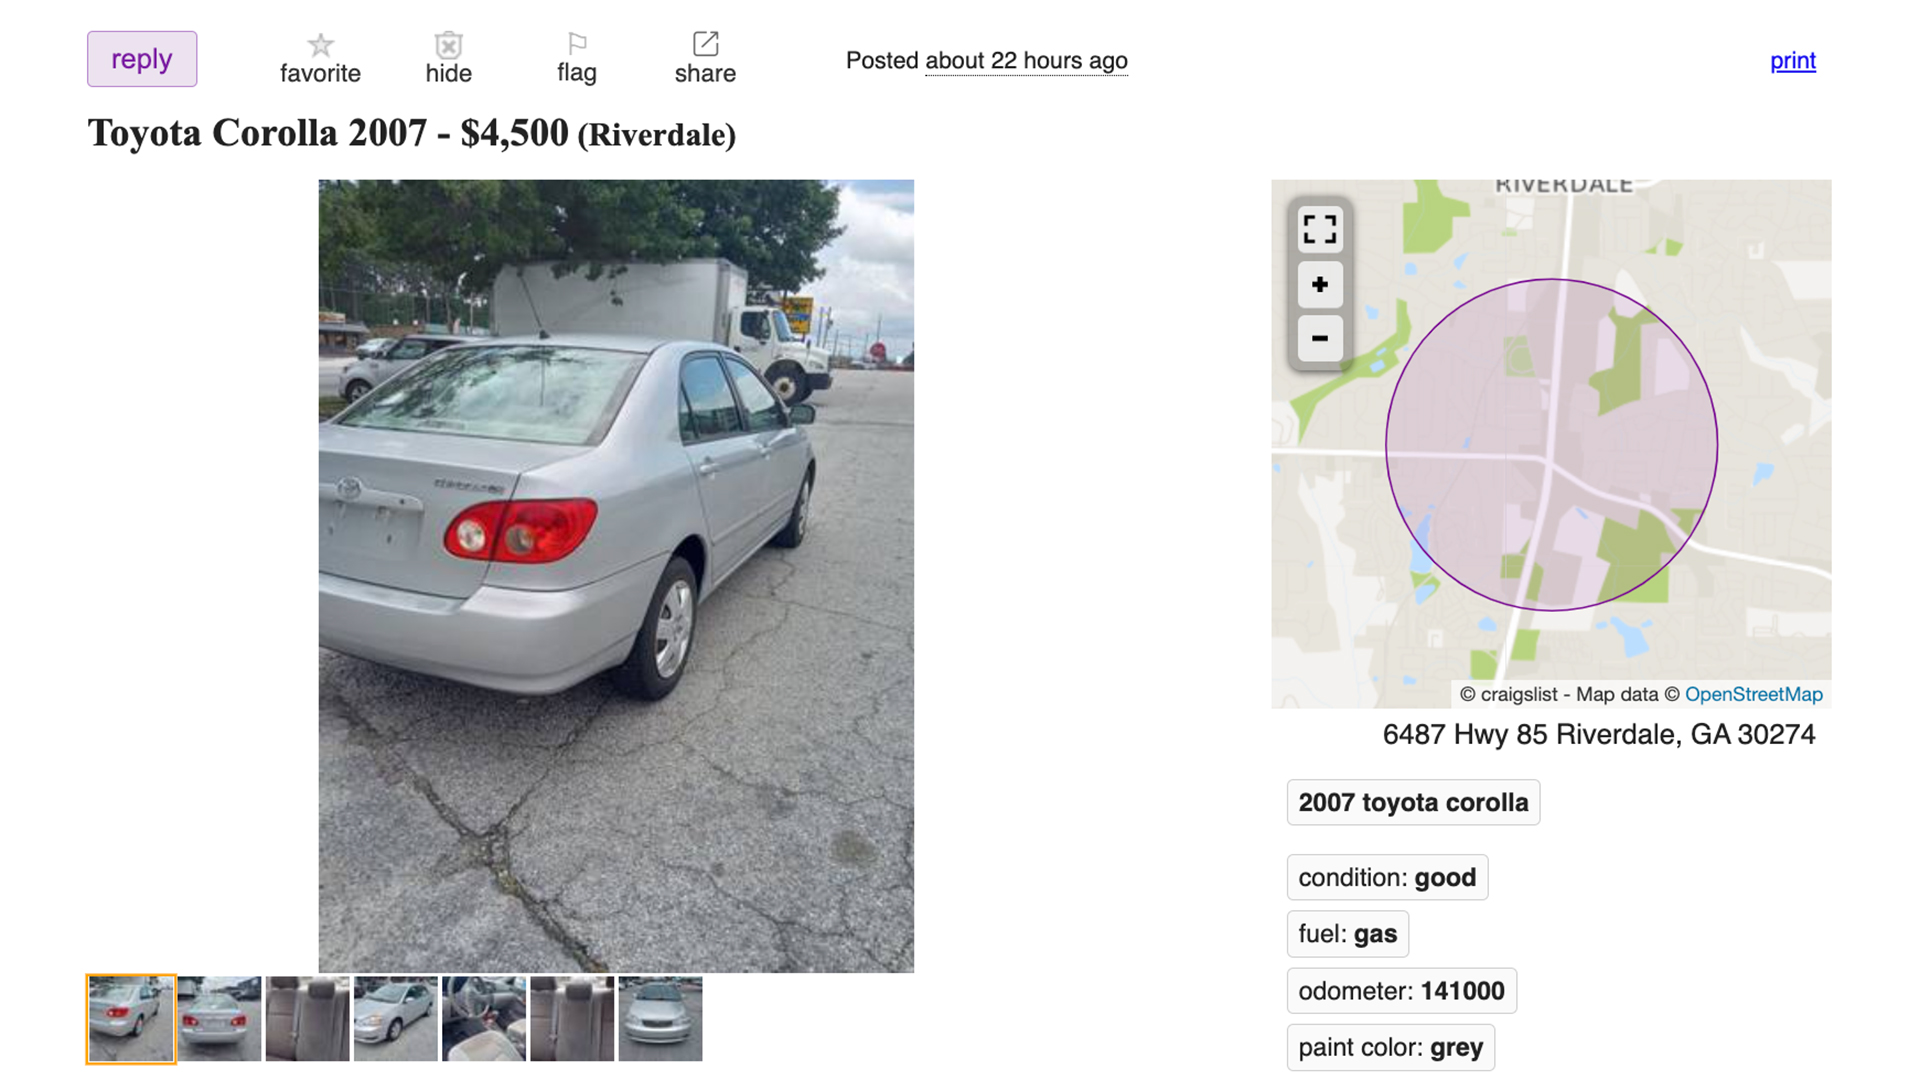Select the first thumbnail of rear view
The image size is (1920, 1080).
pos(131,1019)
